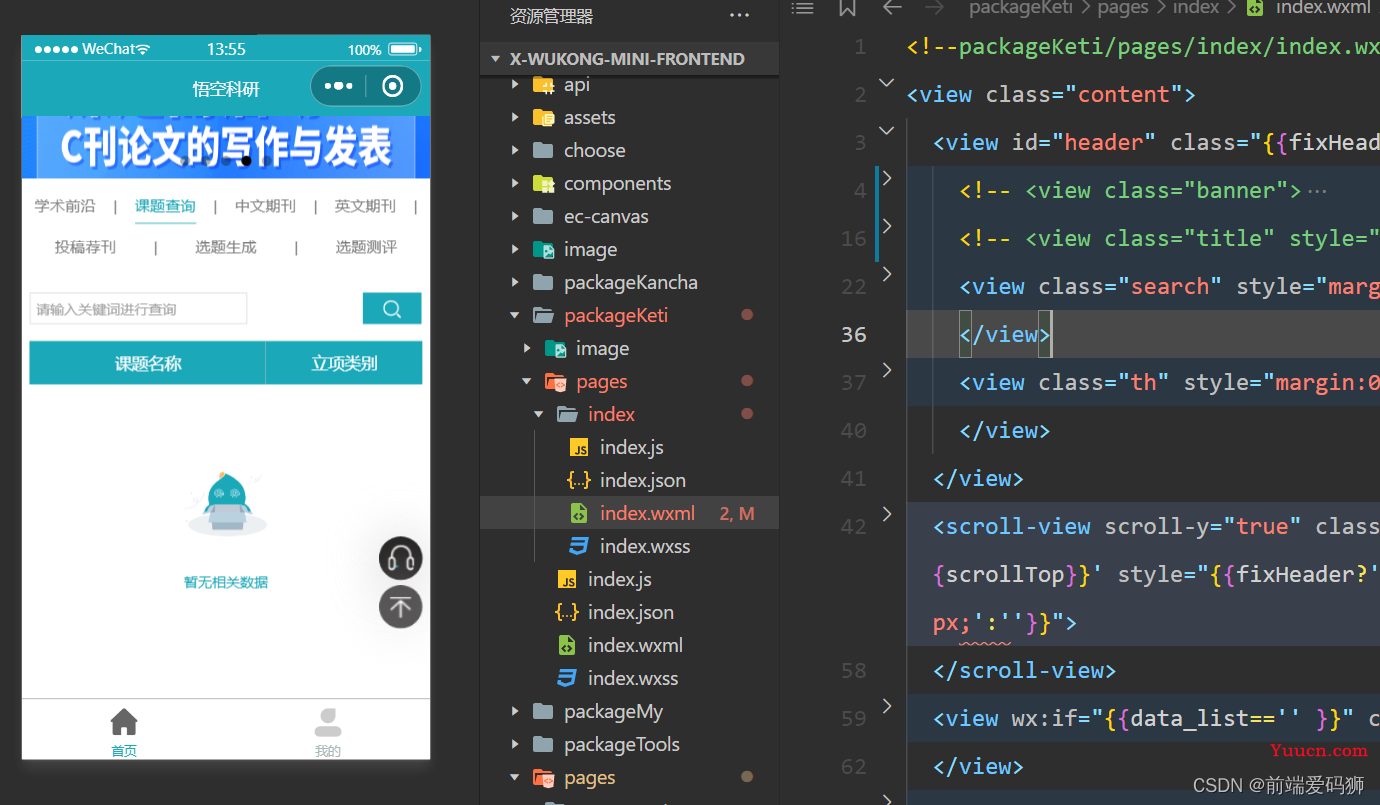Close the mini program via capsule circle button

392,87
